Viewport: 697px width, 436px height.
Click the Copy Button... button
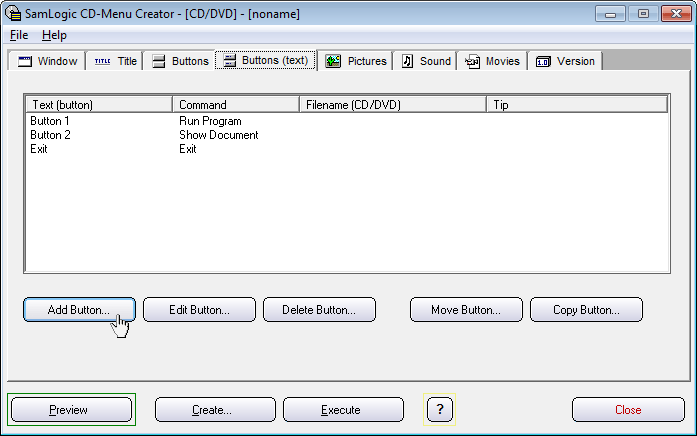click(x=586, y=310)
